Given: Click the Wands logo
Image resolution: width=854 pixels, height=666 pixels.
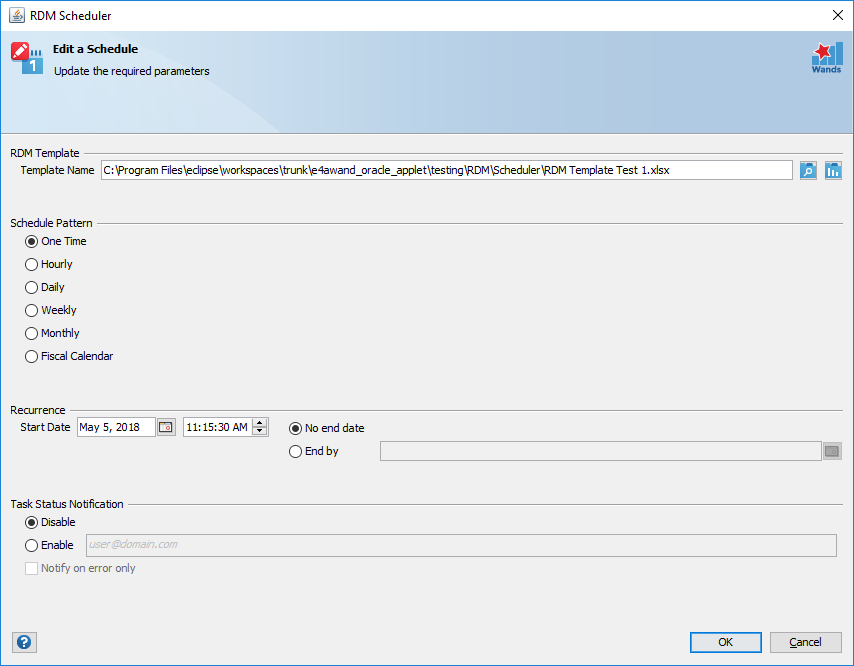Looking at the screenshot, I should tap(826, 57).
